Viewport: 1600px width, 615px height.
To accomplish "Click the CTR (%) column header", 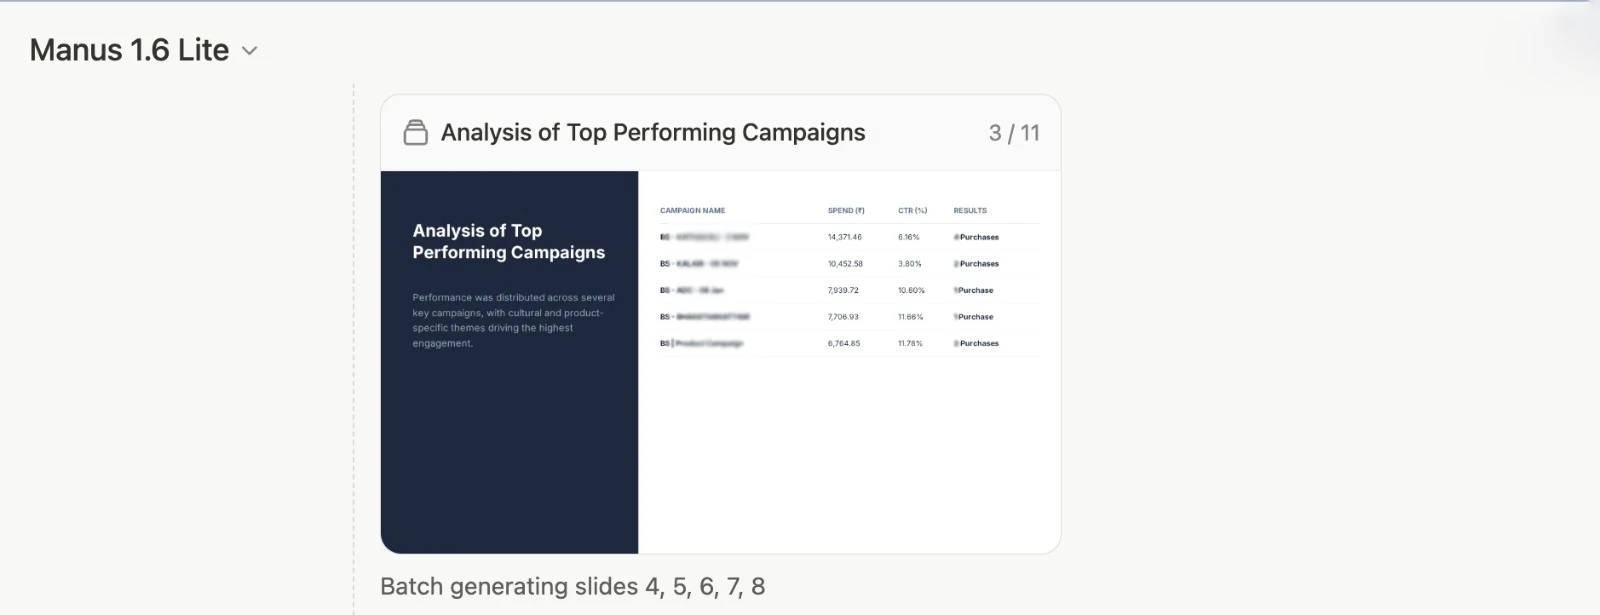I will click(912, 210).
